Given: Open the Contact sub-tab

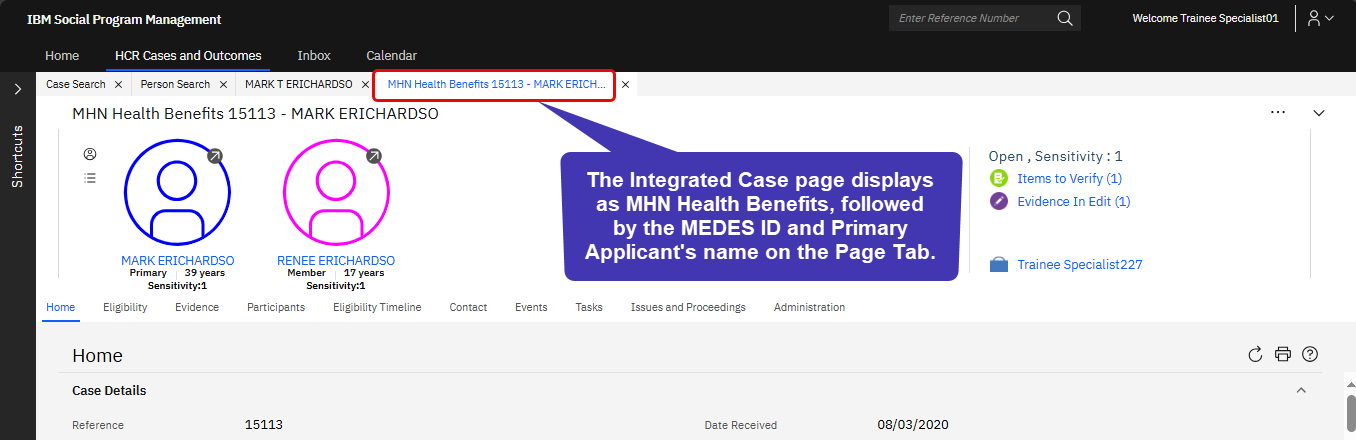Looking at the screenshot, I should coord(468,307).
